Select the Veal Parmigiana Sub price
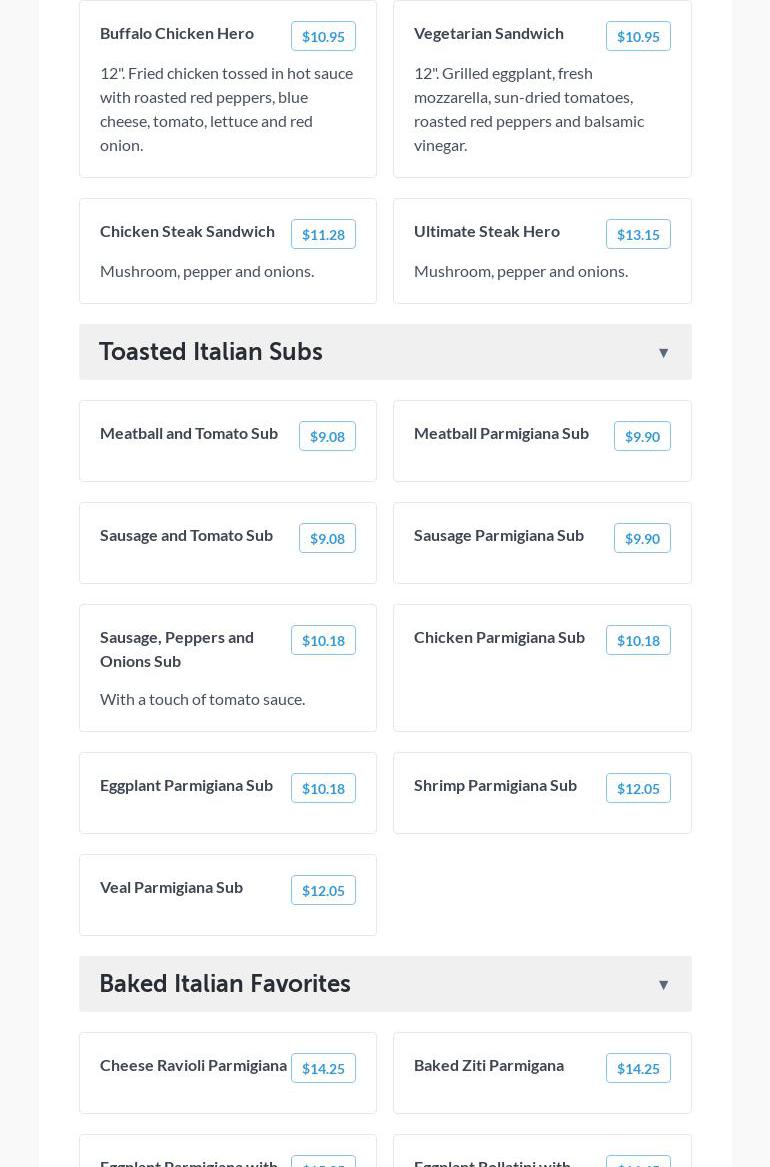 (x=323, y=891)
